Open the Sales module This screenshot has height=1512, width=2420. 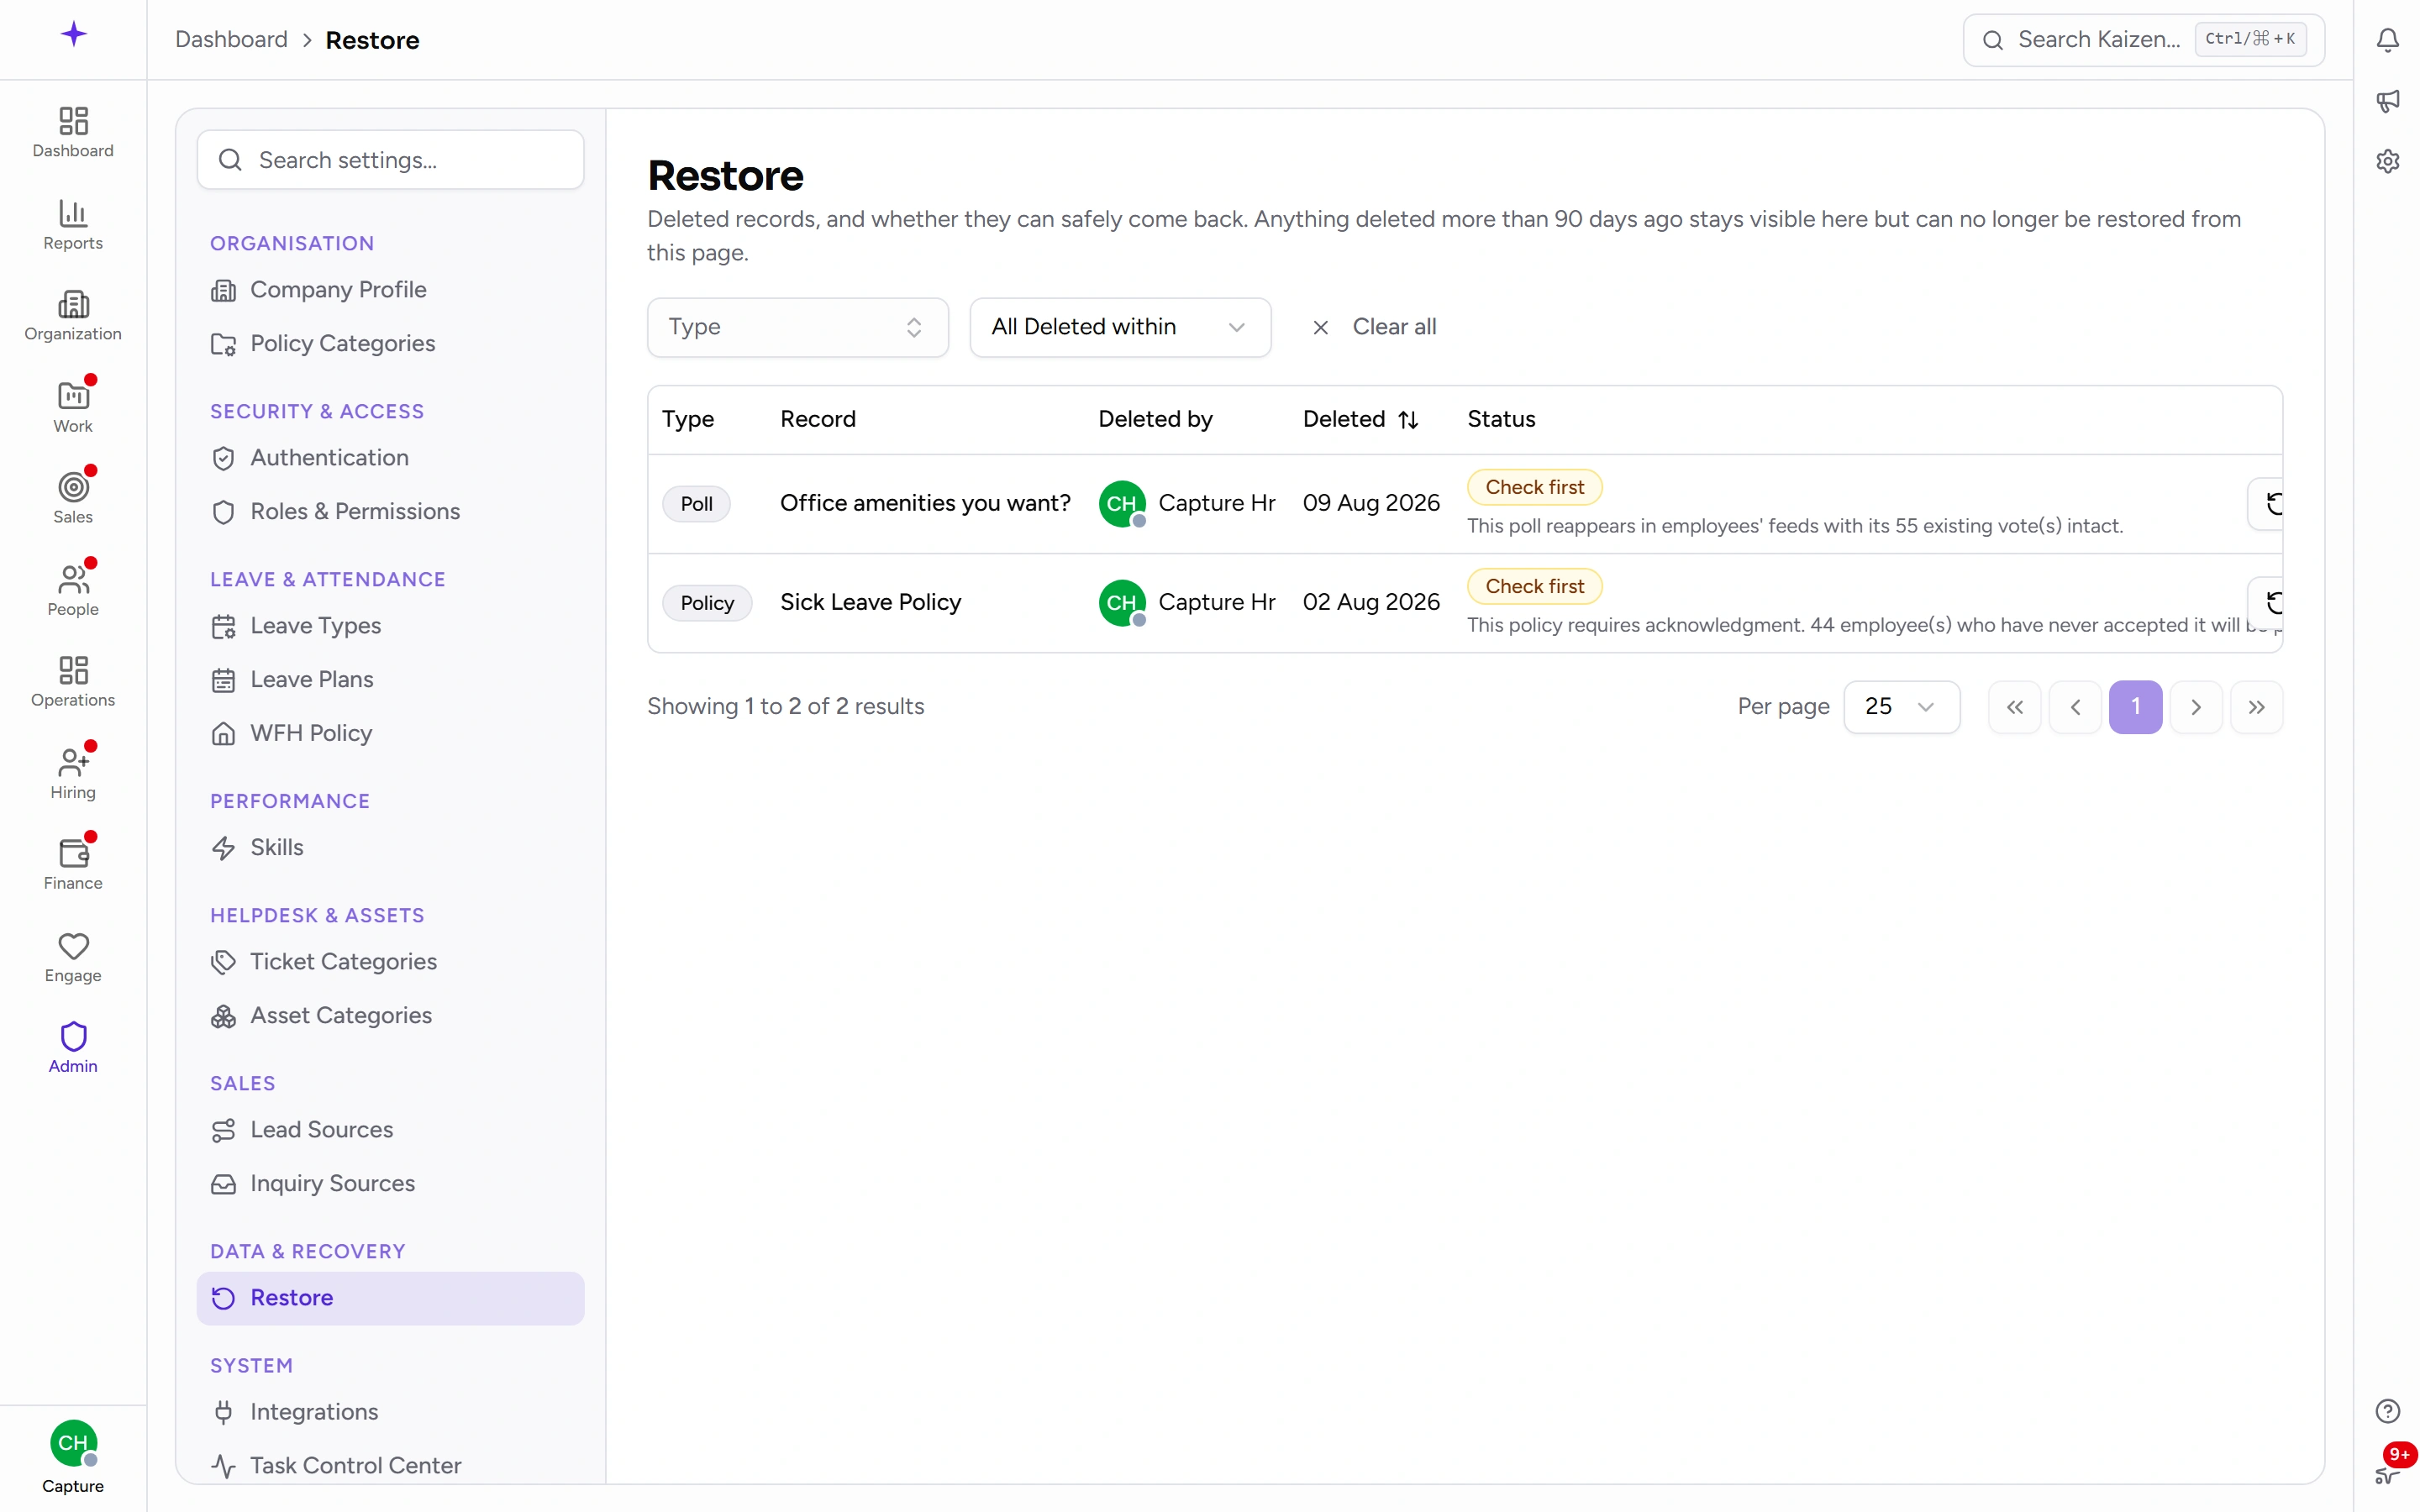73,499
